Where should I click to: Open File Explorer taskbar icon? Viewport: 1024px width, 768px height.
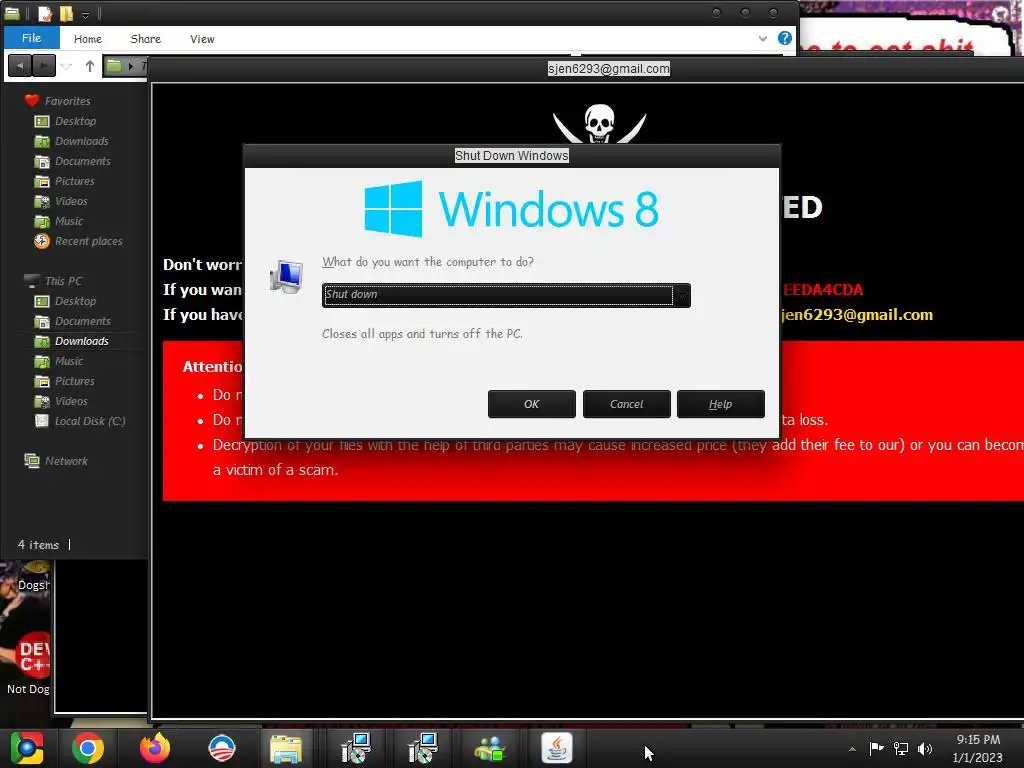[286, 748]
